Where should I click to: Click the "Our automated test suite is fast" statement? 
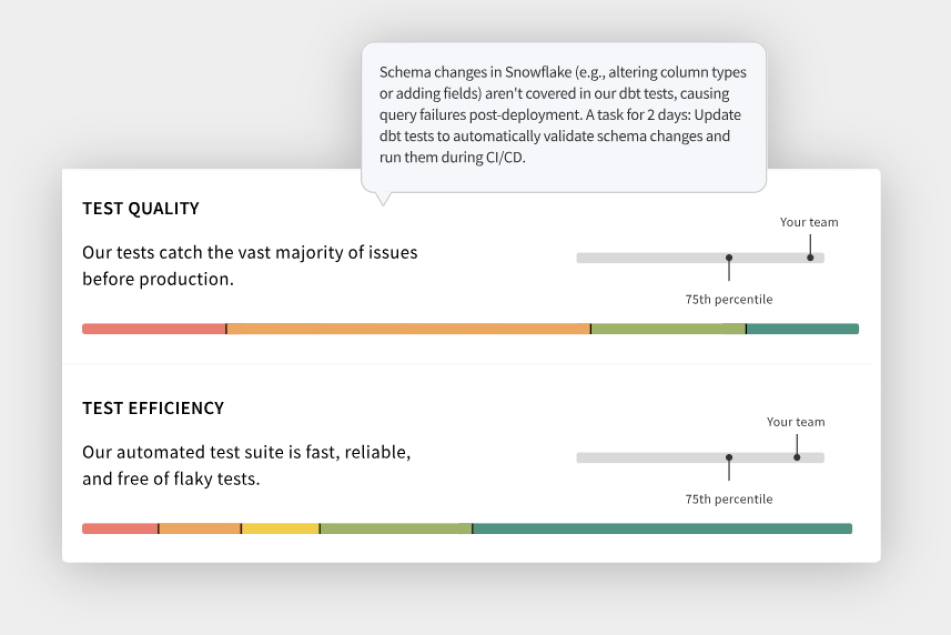click(246, 466)
